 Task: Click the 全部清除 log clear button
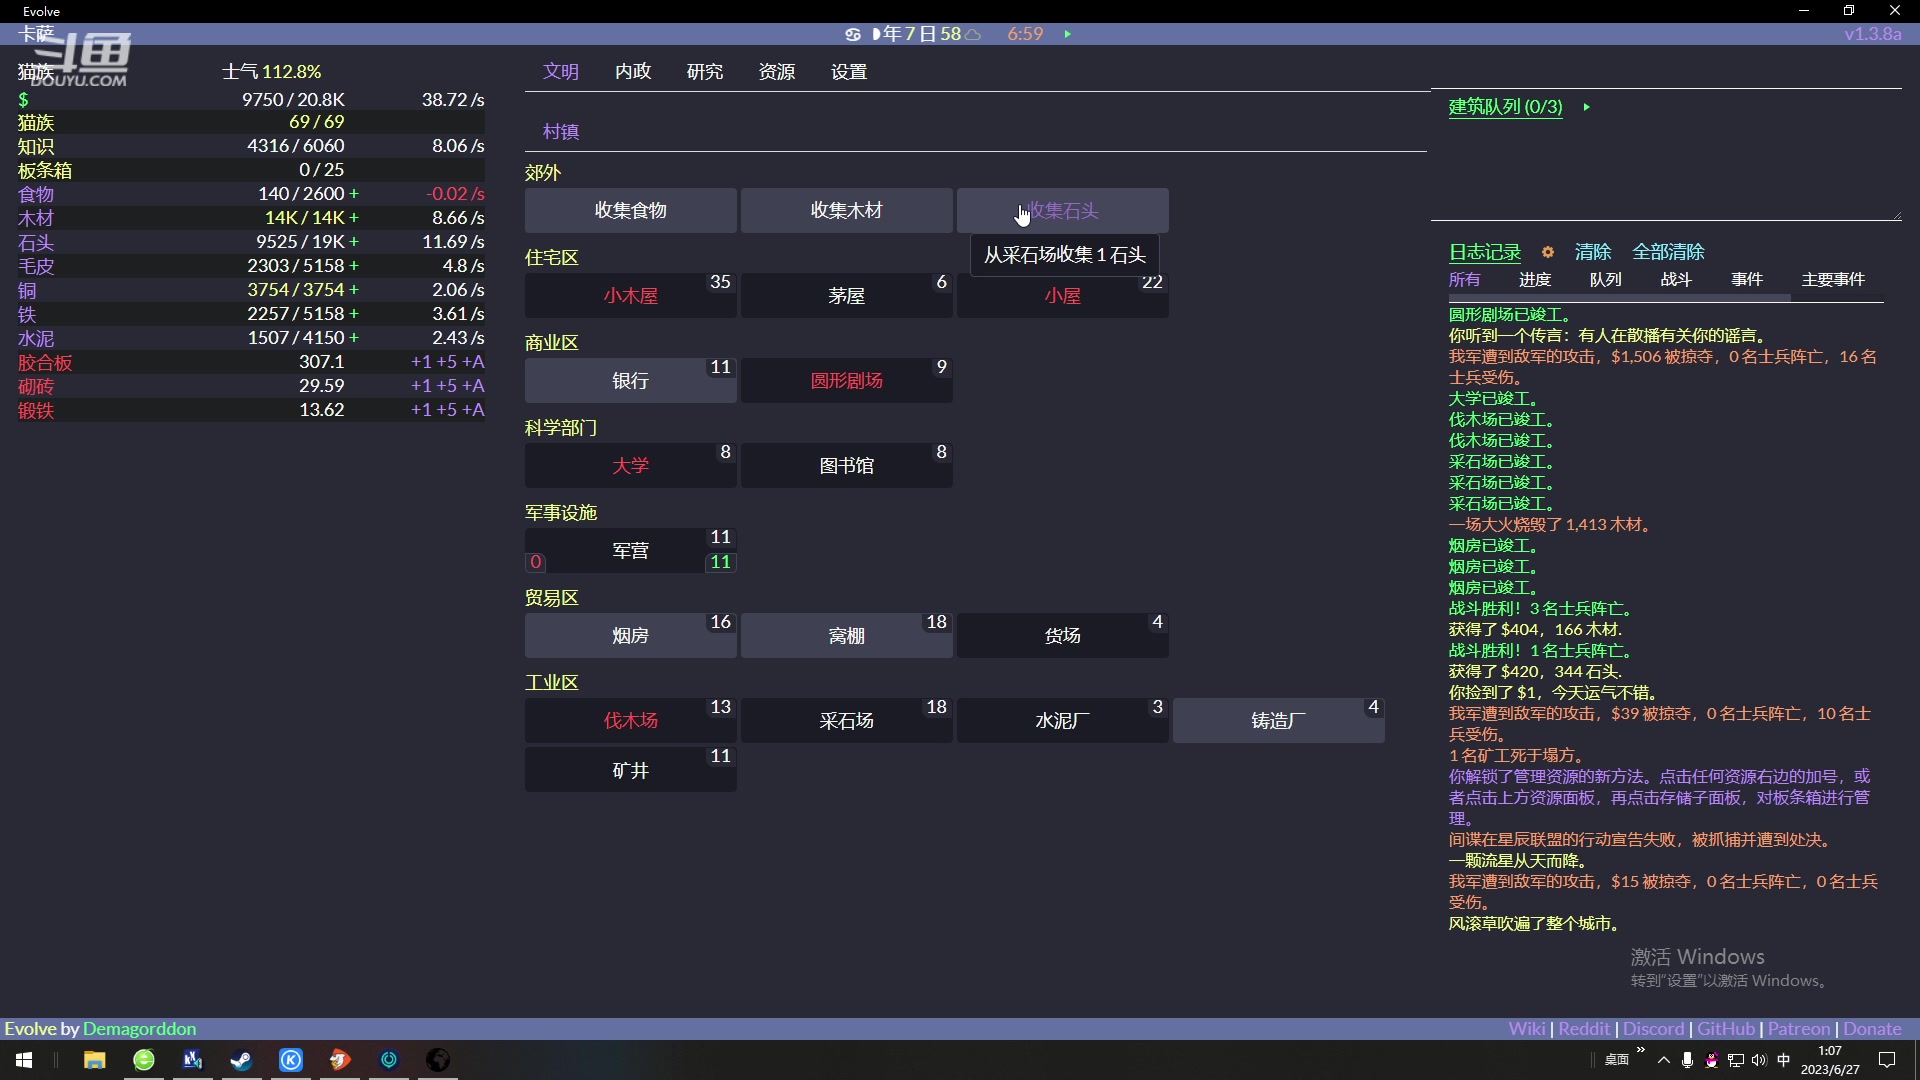(1668, 252)
